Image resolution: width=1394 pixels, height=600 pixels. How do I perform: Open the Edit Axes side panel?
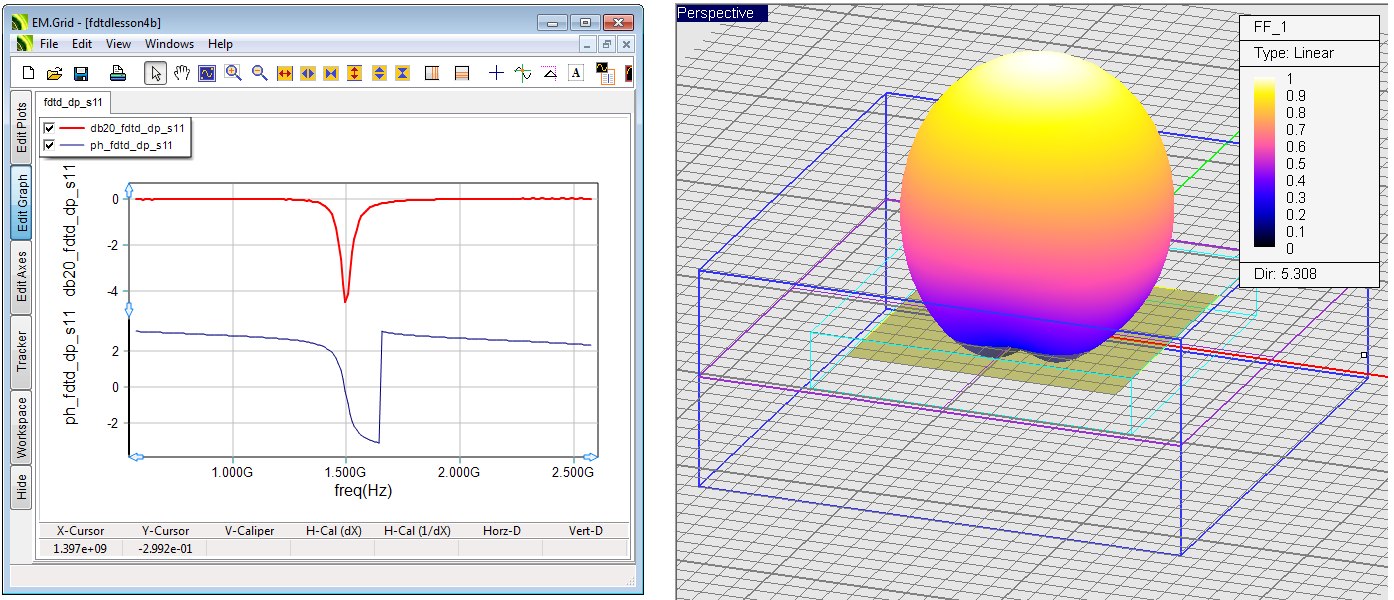click(x=21, y=277)
